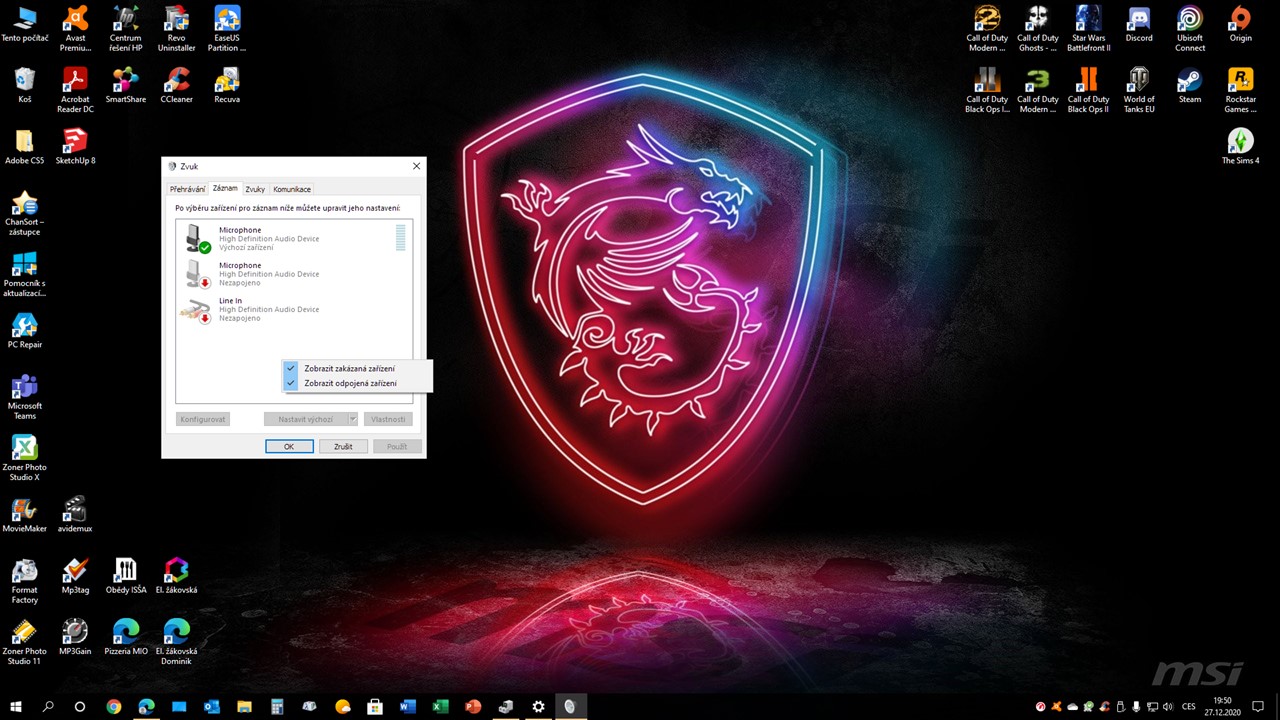Viewport: 1280px width, 720px height.
Task: Launch Format Factory shortcut
Action: click(x=25, y=581)
